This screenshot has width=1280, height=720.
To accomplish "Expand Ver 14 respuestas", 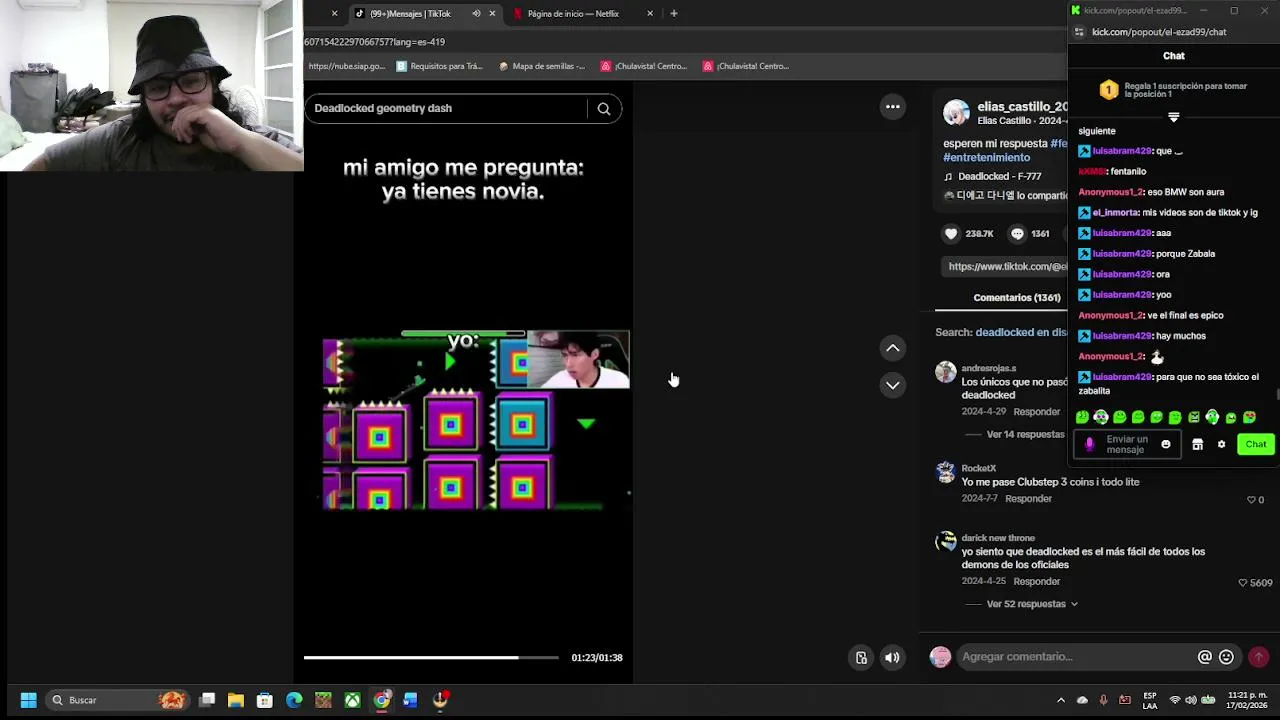I will pos(1025,435).
